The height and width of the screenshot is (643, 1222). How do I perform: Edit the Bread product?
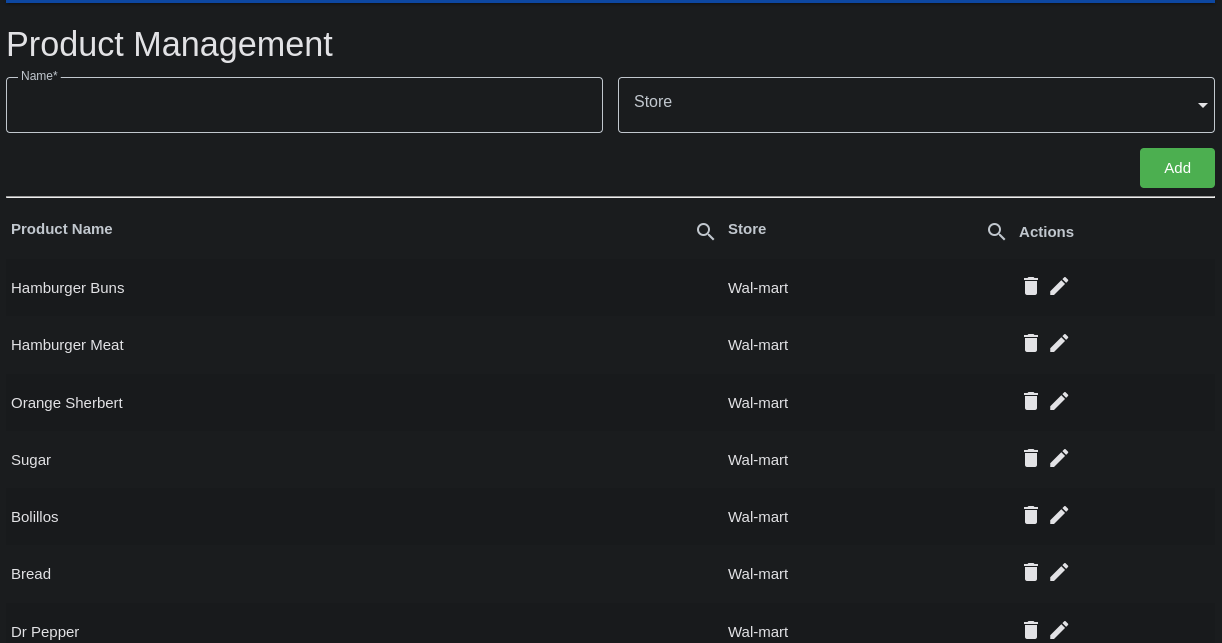[x=1059, y=572]
